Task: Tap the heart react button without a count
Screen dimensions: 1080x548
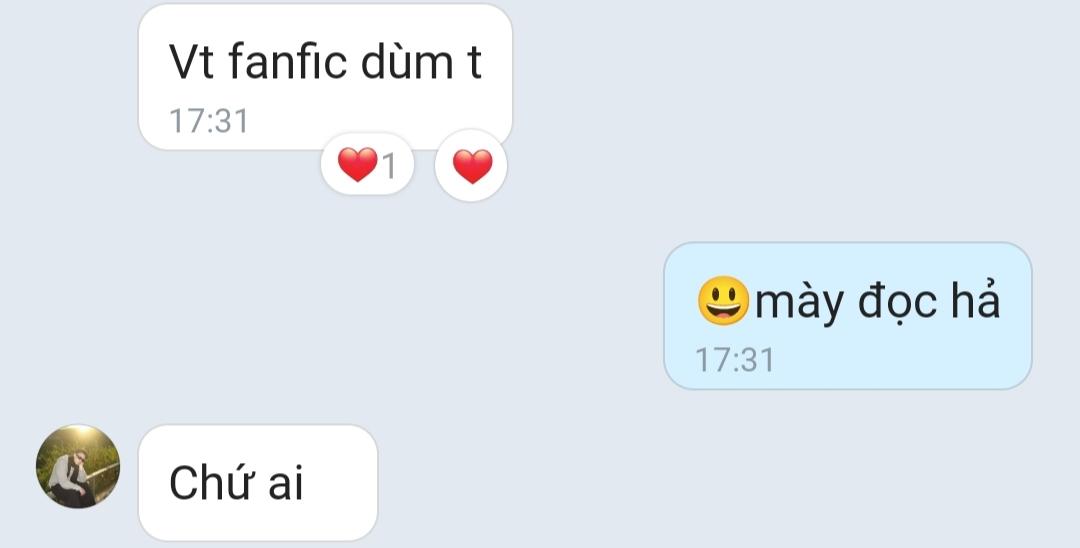Action: tap(472, 166)
